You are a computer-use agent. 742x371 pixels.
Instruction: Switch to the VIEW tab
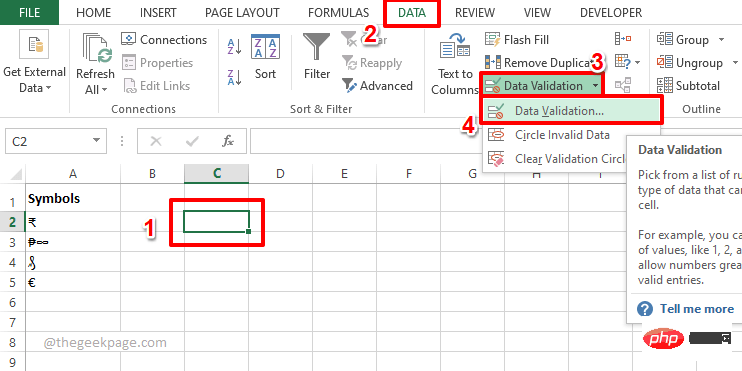[537, 13]
